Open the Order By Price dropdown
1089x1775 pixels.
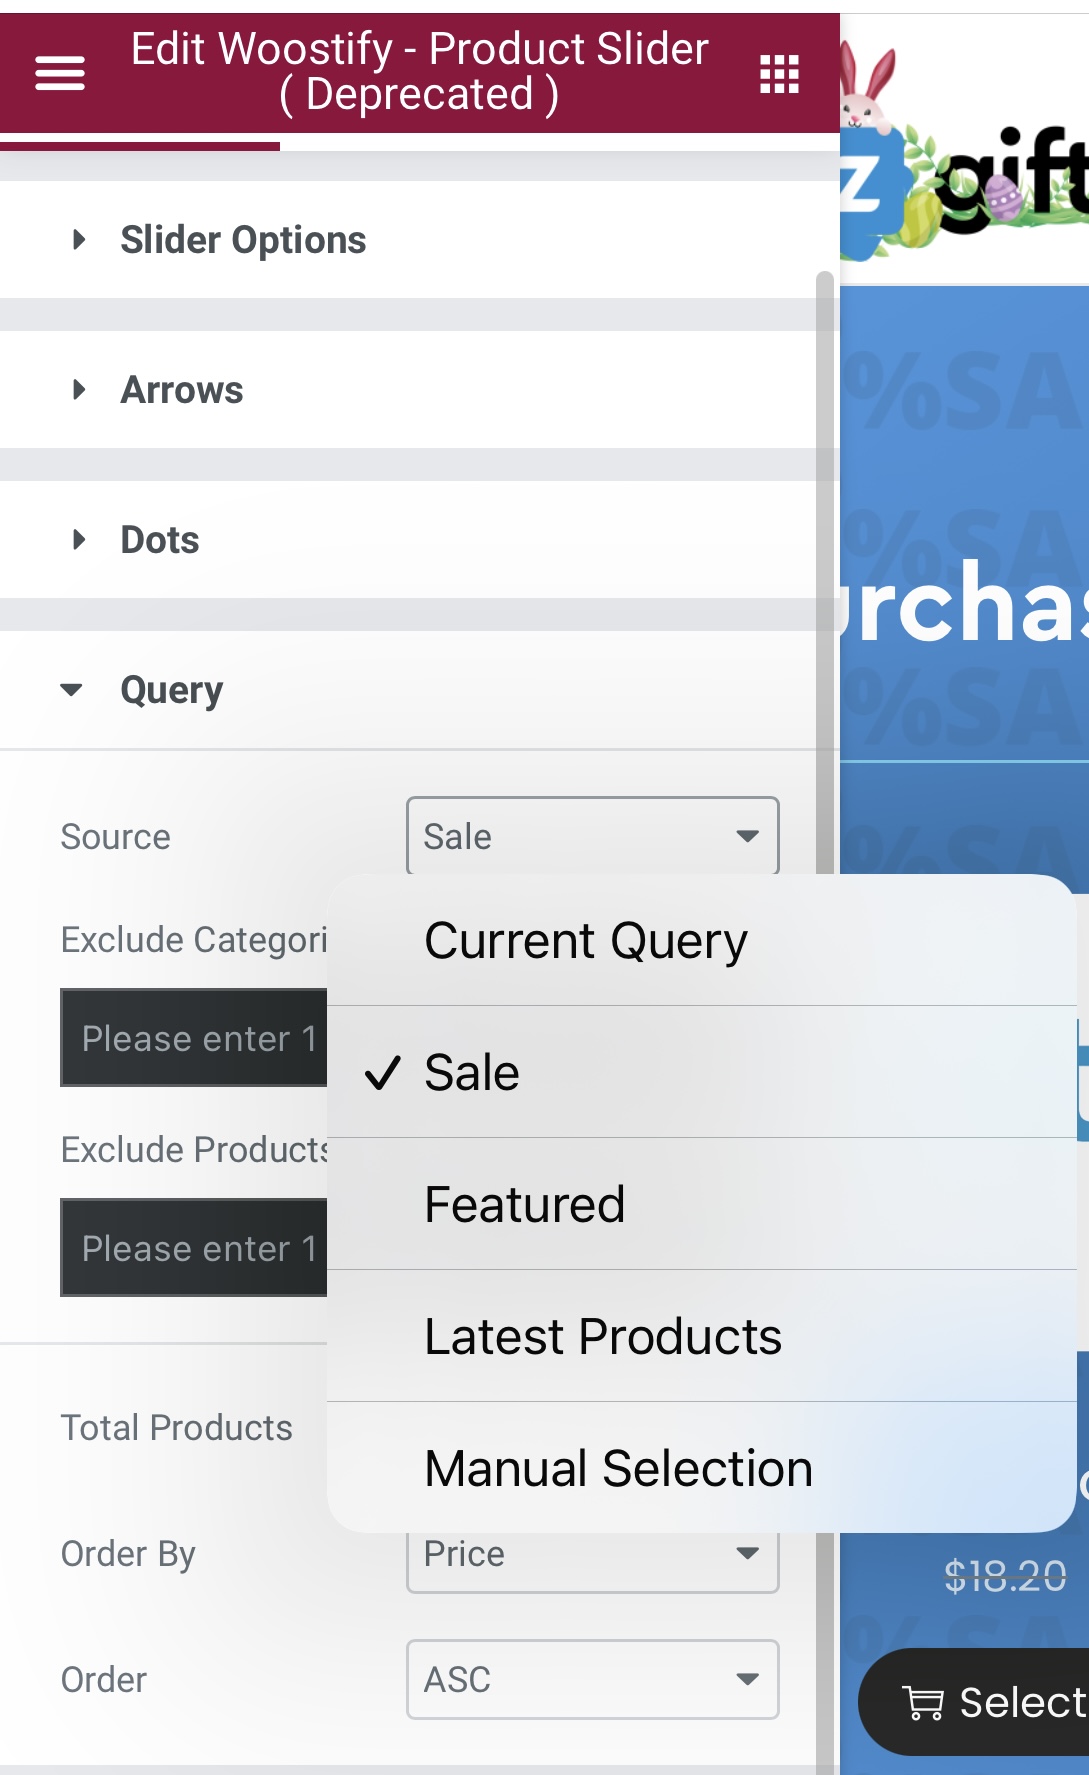592,1554
